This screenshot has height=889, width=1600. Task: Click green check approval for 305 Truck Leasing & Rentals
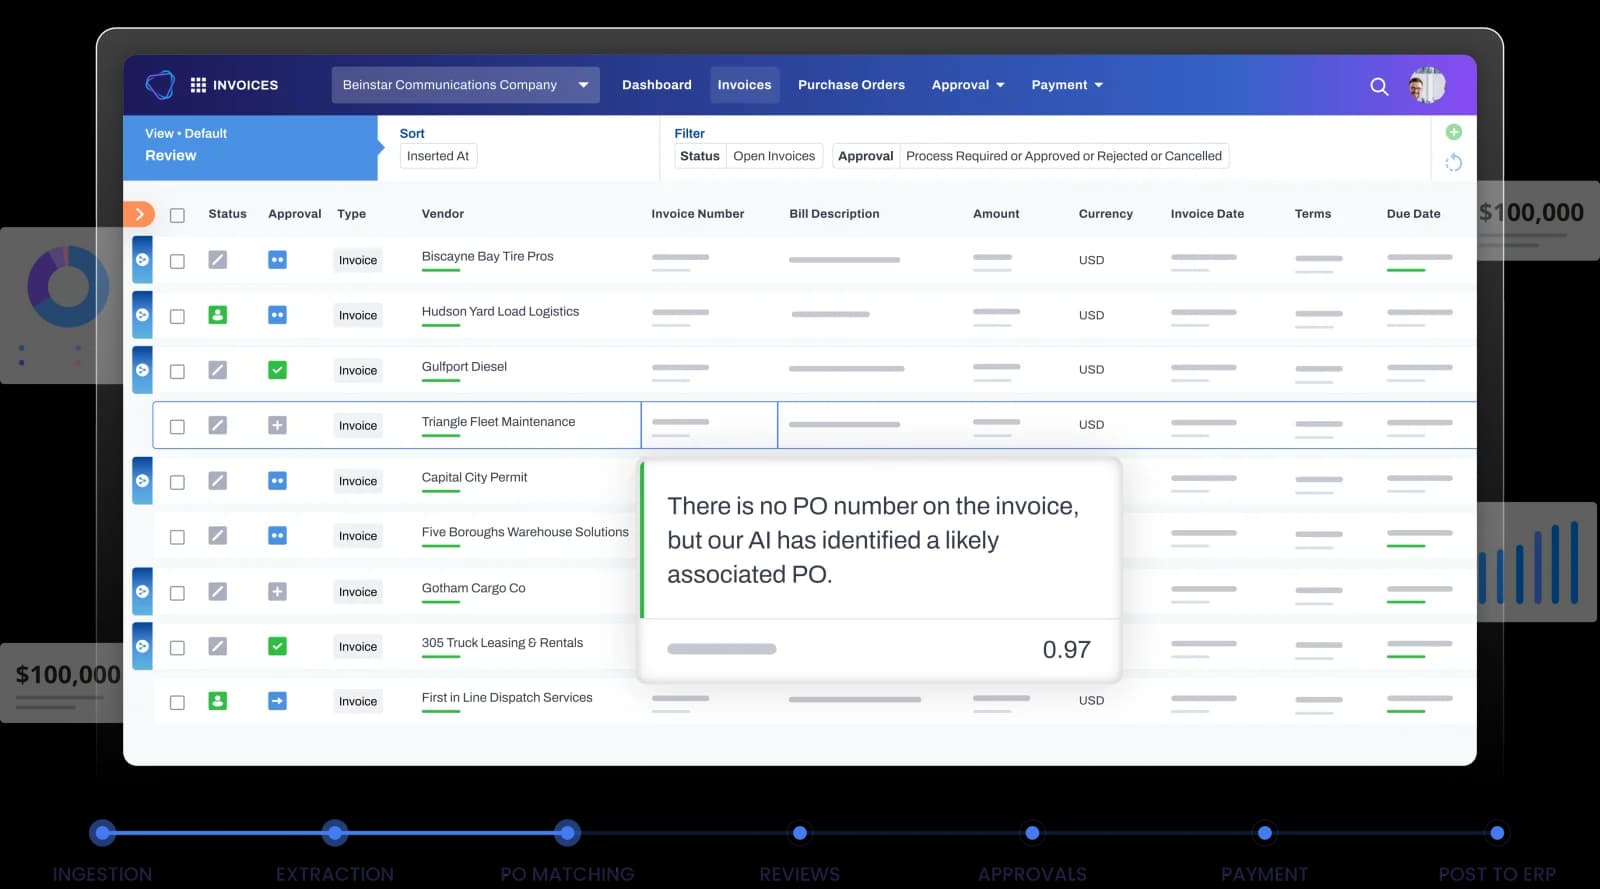pos(277,646)
